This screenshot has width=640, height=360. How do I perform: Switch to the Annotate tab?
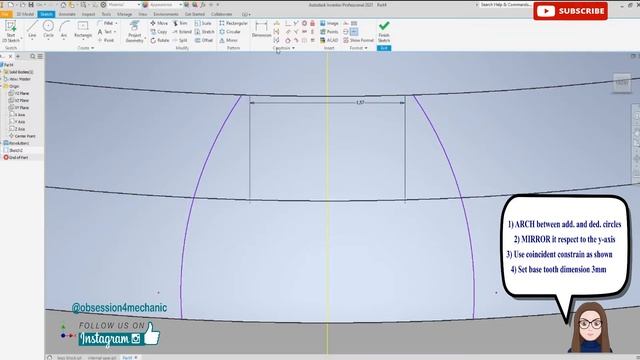point(67,14)
